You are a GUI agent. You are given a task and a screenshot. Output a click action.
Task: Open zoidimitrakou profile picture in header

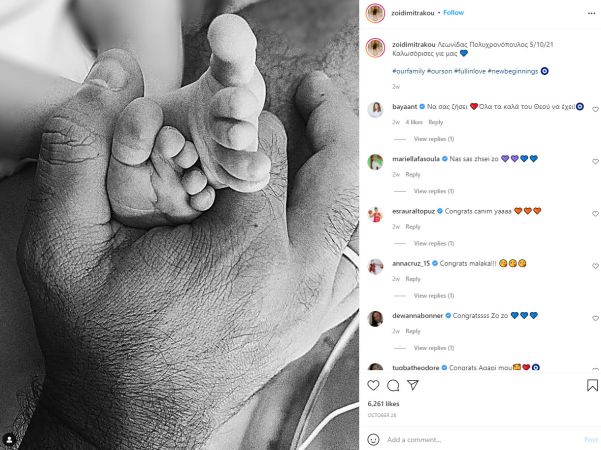tap(375, 13)
